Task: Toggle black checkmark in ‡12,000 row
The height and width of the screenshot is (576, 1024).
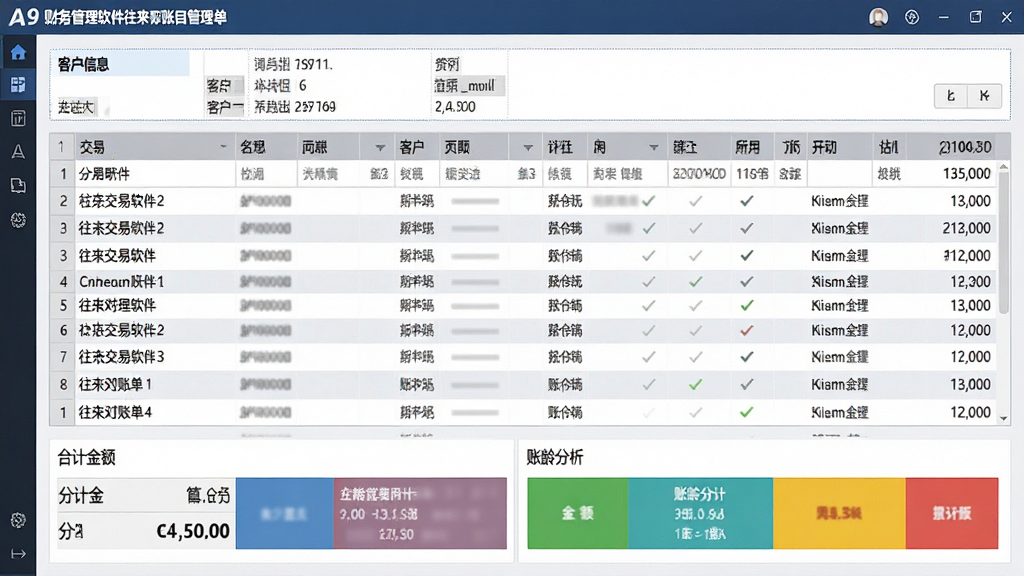Action: 747,255
